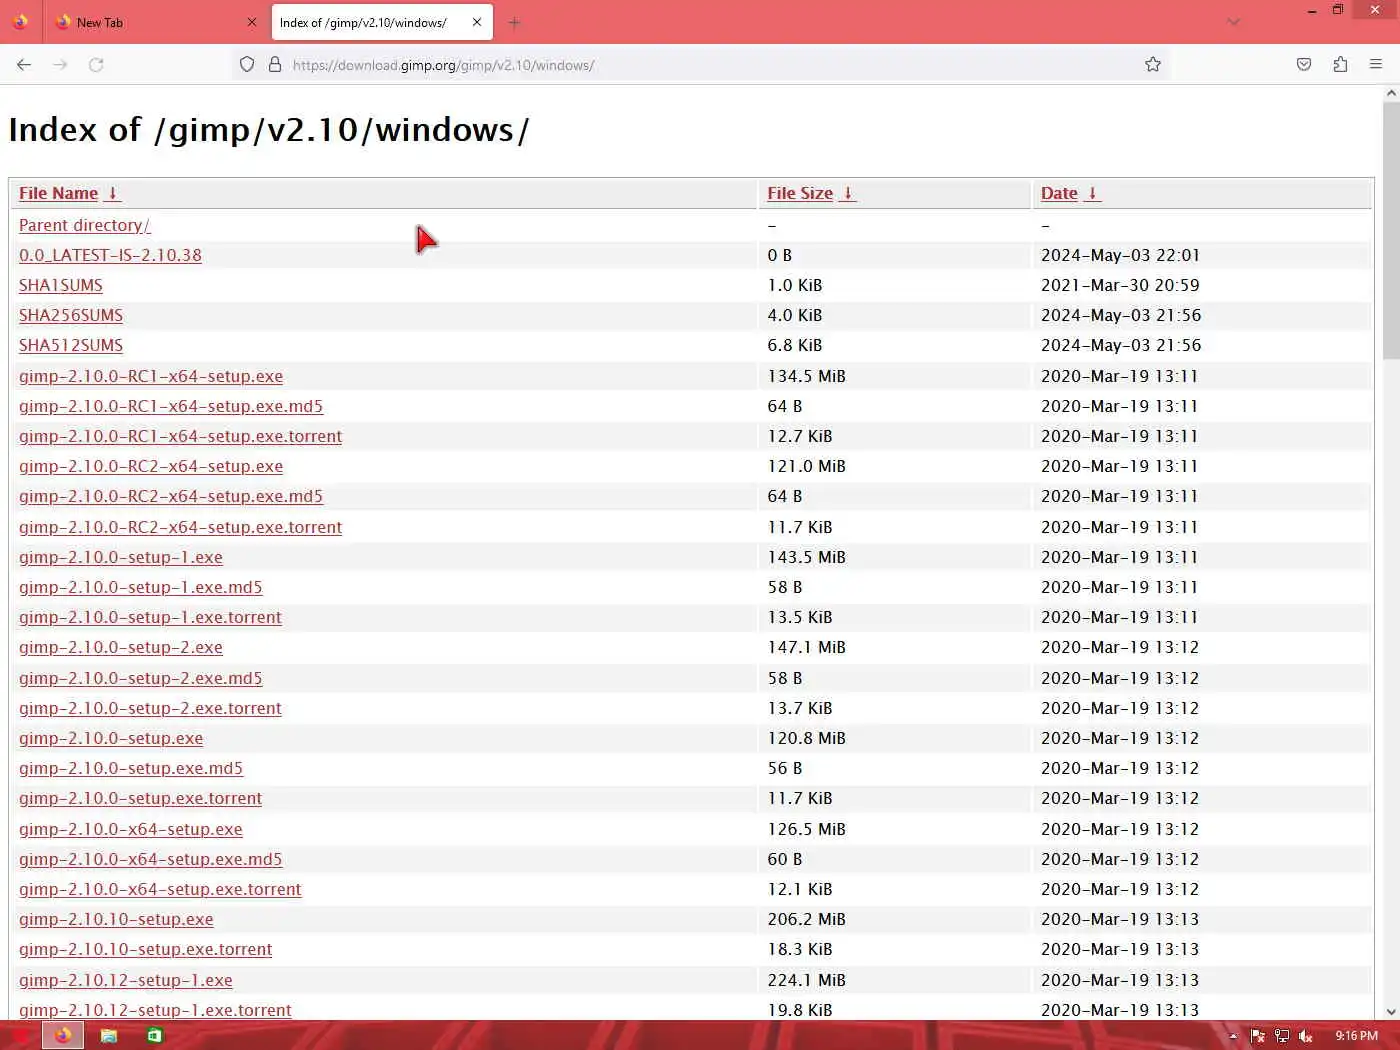Download gimp-2.10.0-setup-2.exe

[x=120, y=647]
